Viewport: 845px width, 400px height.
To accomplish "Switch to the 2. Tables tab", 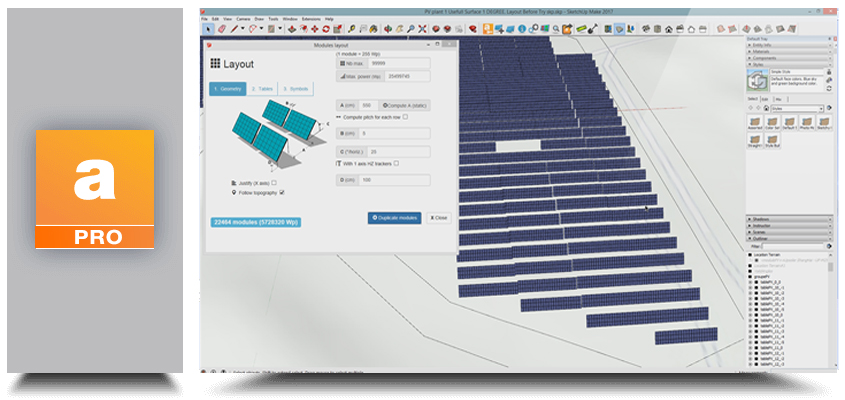I will 262,89.
